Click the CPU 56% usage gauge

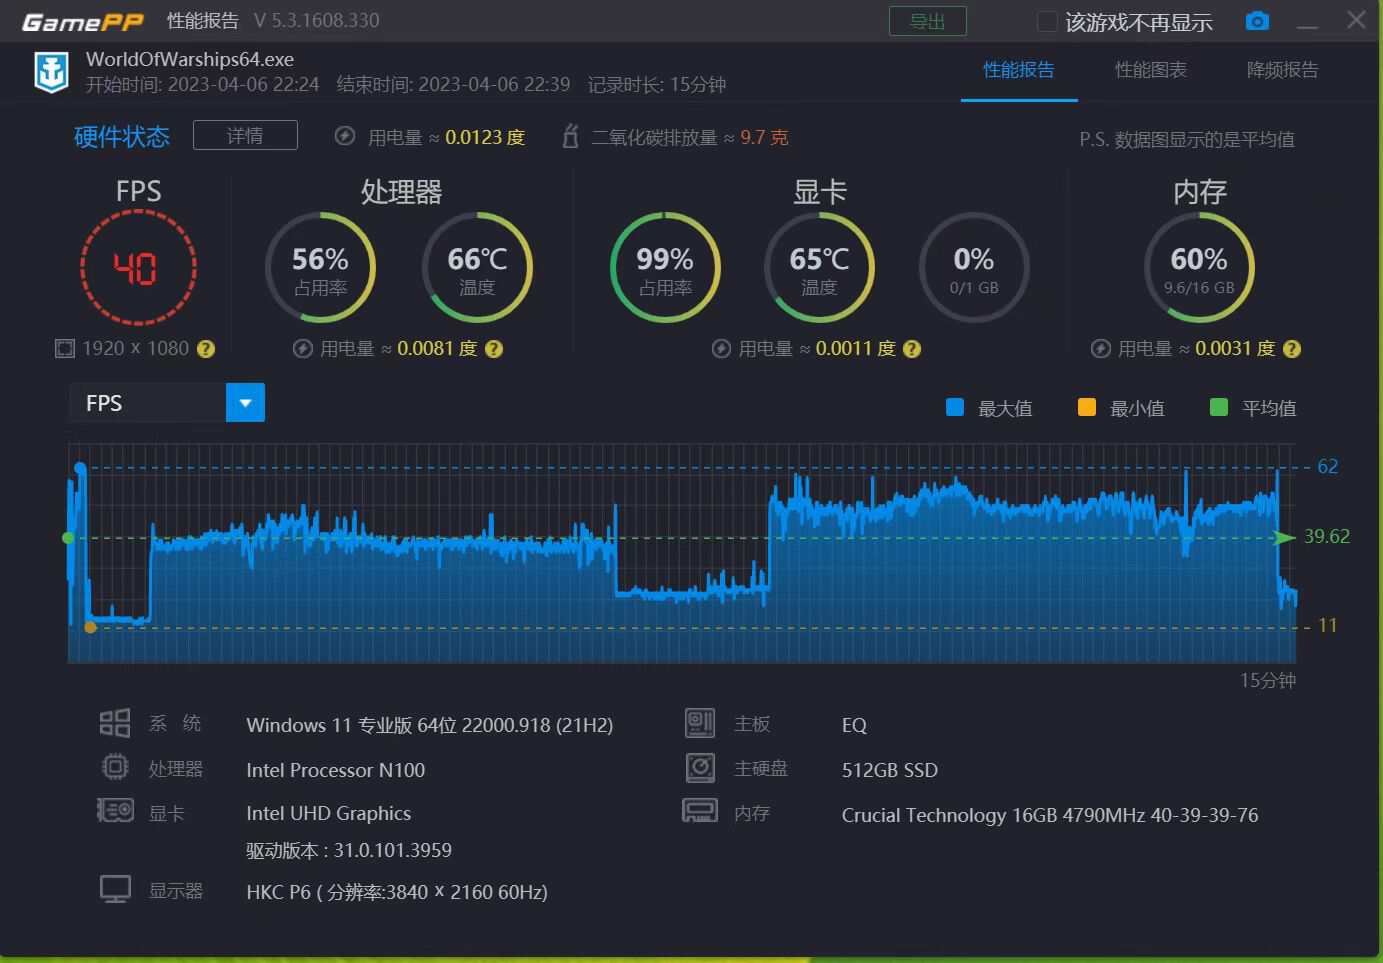point(320,267)
